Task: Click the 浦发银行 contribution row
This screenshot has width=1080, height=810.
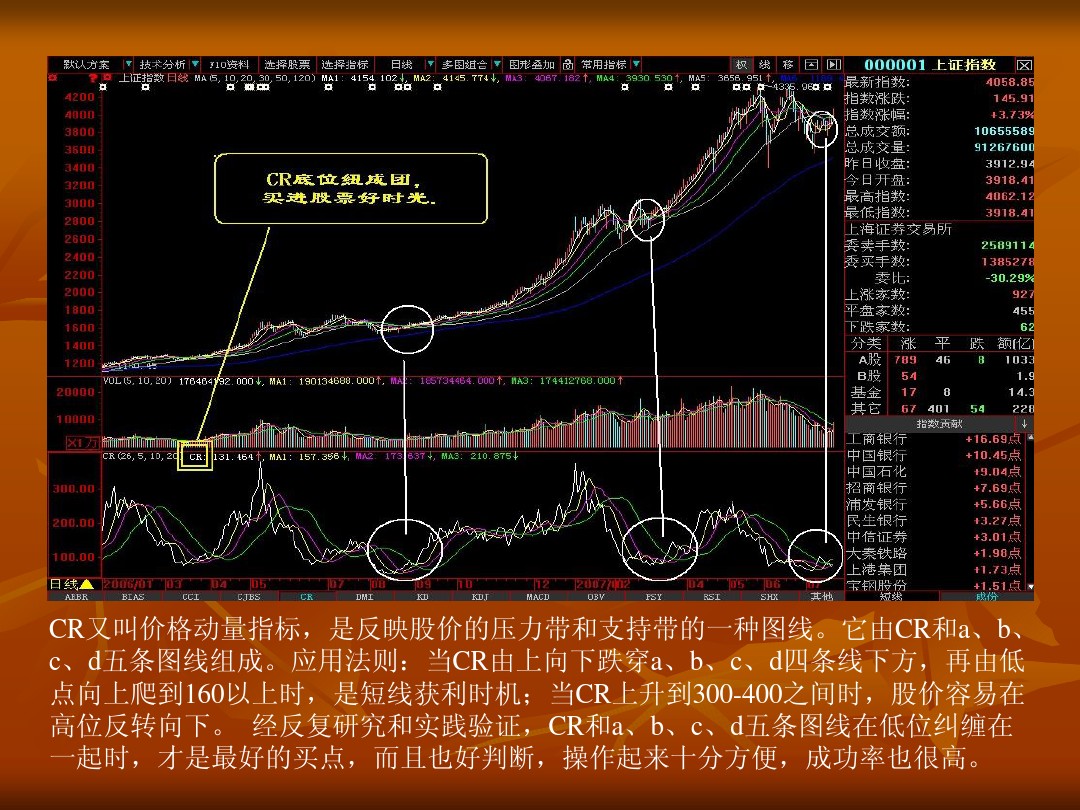Action: coord(935,504)
